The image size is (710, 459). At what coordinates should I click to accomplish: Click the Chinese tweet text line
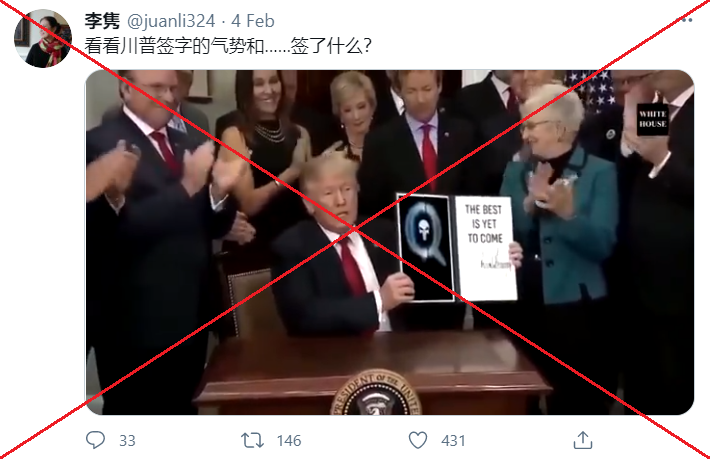pyautogui.click(x=228, y=46)
